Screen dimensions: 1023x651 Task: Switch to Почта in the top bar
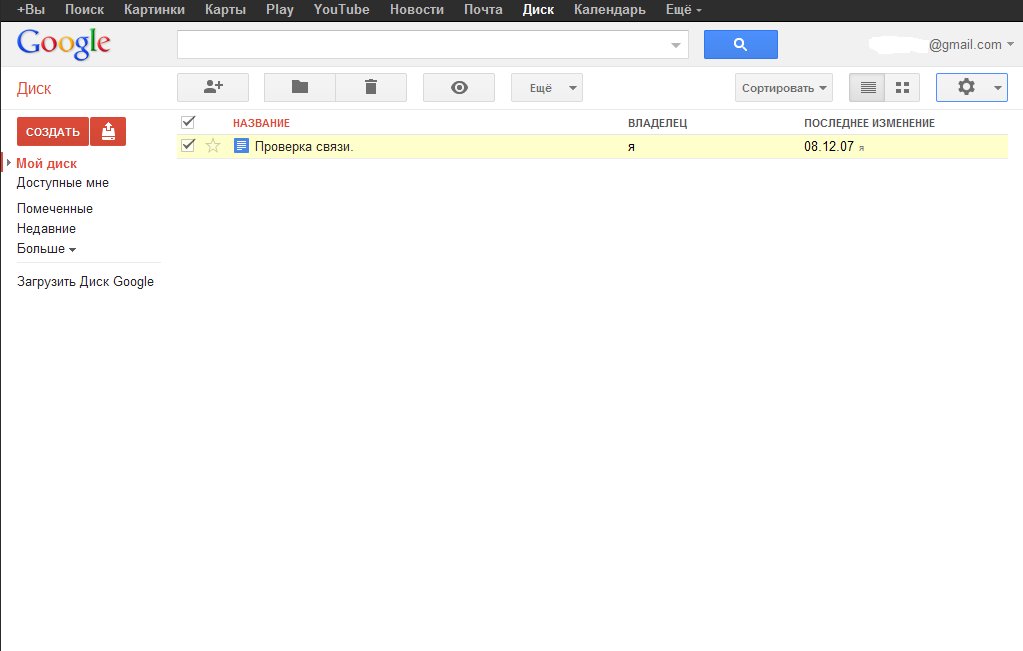(x=483, y=9)
